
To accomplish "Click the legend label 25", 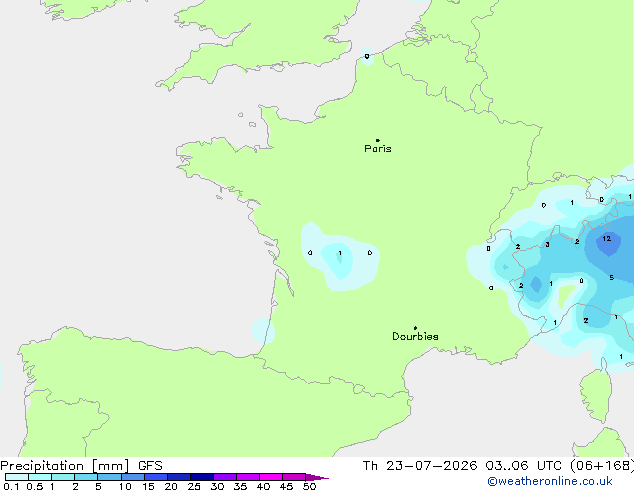I will click(194, 486).
